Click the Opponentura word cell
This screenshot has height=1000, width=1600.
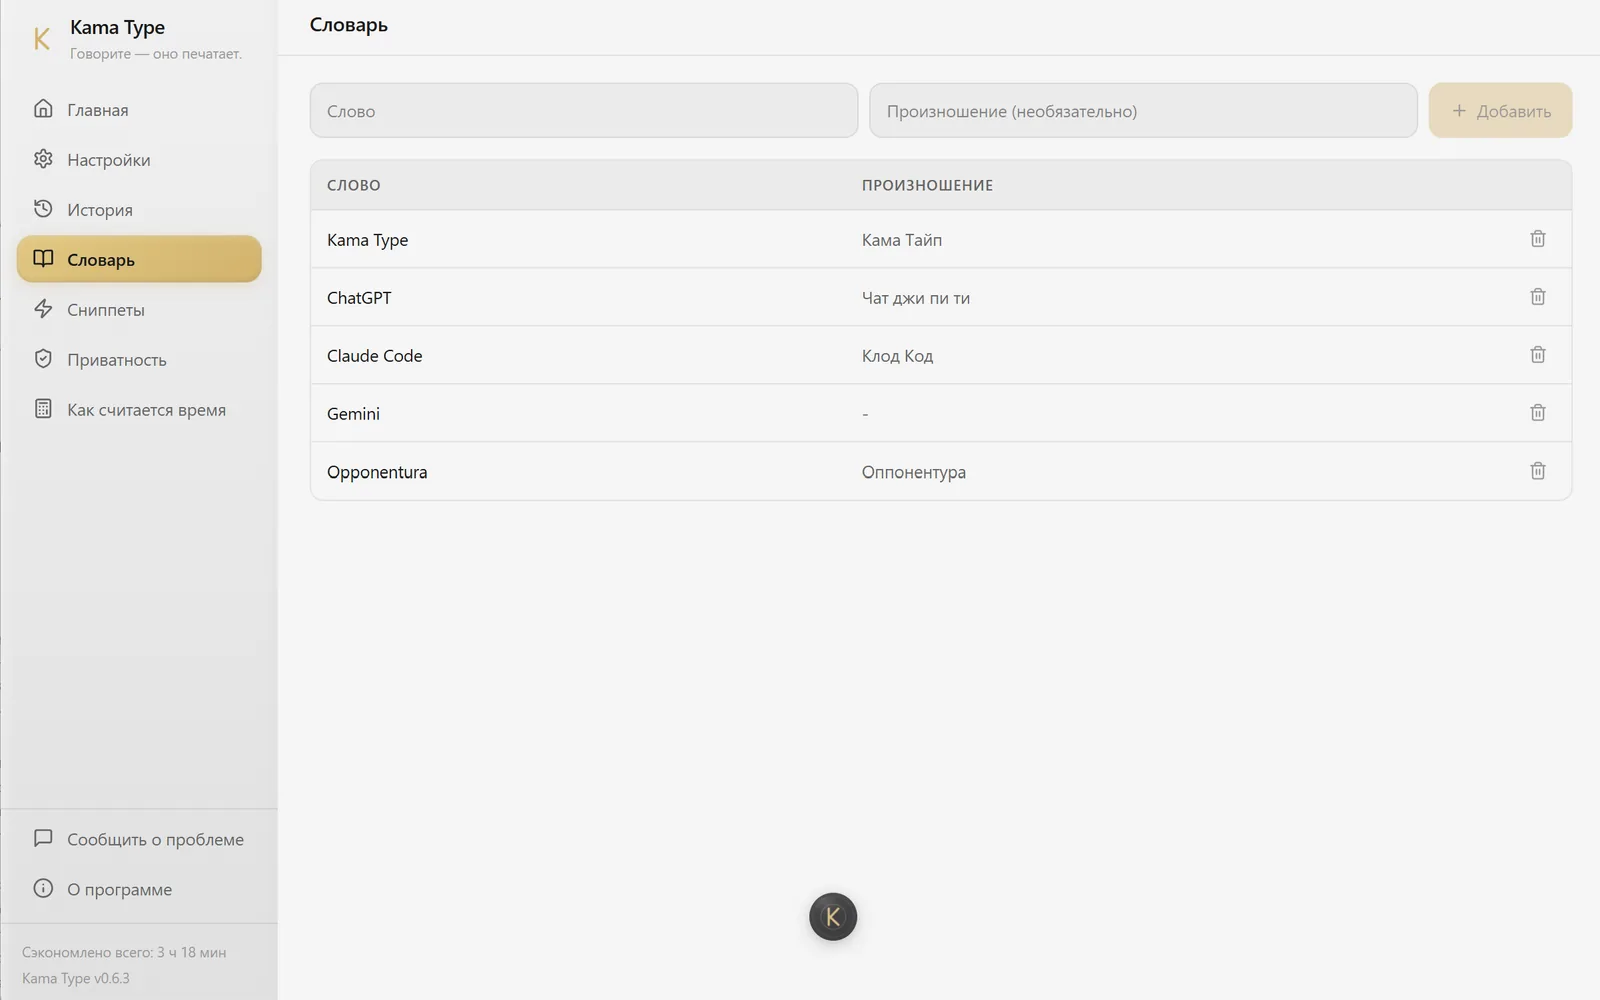pyautogui.click(x=377, y=472)
